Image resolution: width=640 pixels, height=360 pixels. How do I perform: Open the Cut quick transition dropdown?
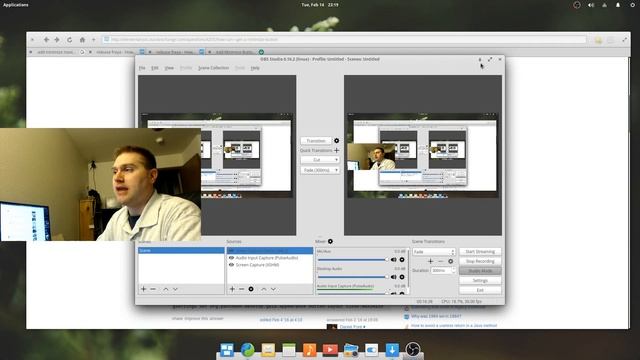[x=320, y=160]
